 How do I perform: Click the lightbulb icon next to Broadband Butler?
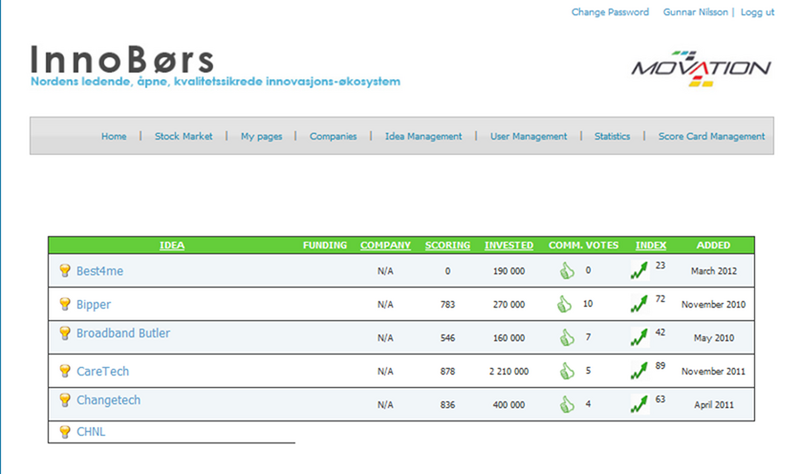(65, 333)
